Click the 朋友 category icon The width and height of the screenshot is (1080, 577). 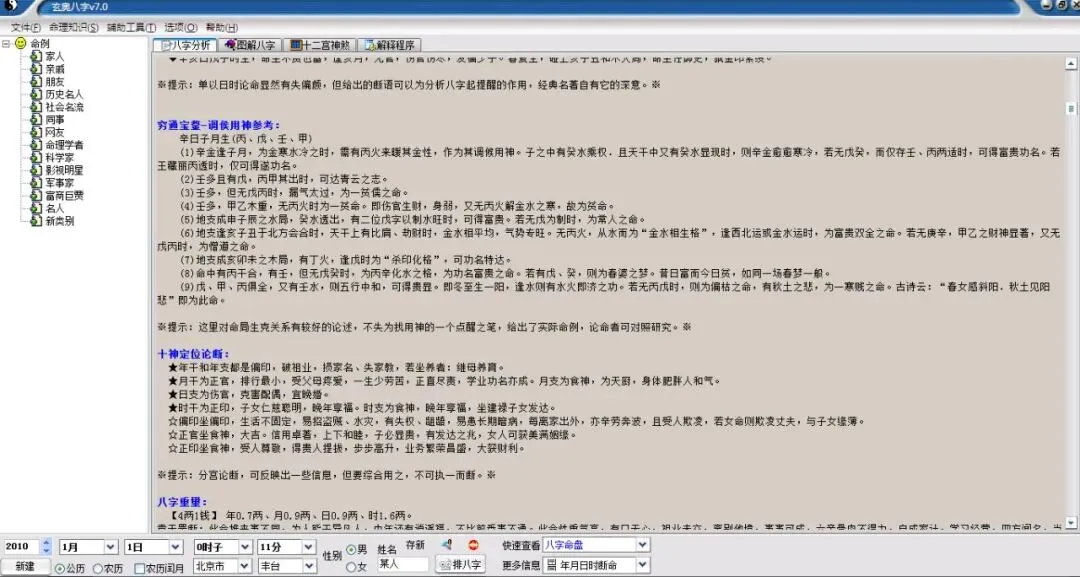click(x=36, y=81)
